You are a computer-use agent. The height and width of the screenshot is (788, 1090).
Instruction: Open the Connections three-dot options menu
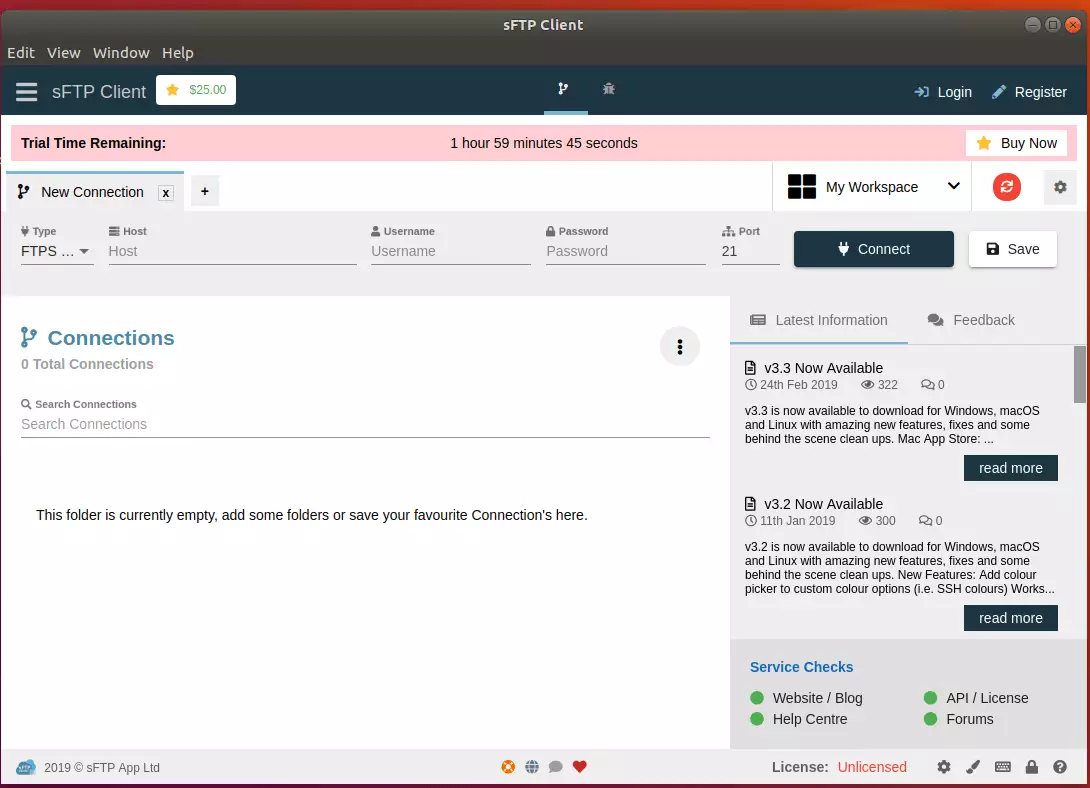[x=680, y=347]
